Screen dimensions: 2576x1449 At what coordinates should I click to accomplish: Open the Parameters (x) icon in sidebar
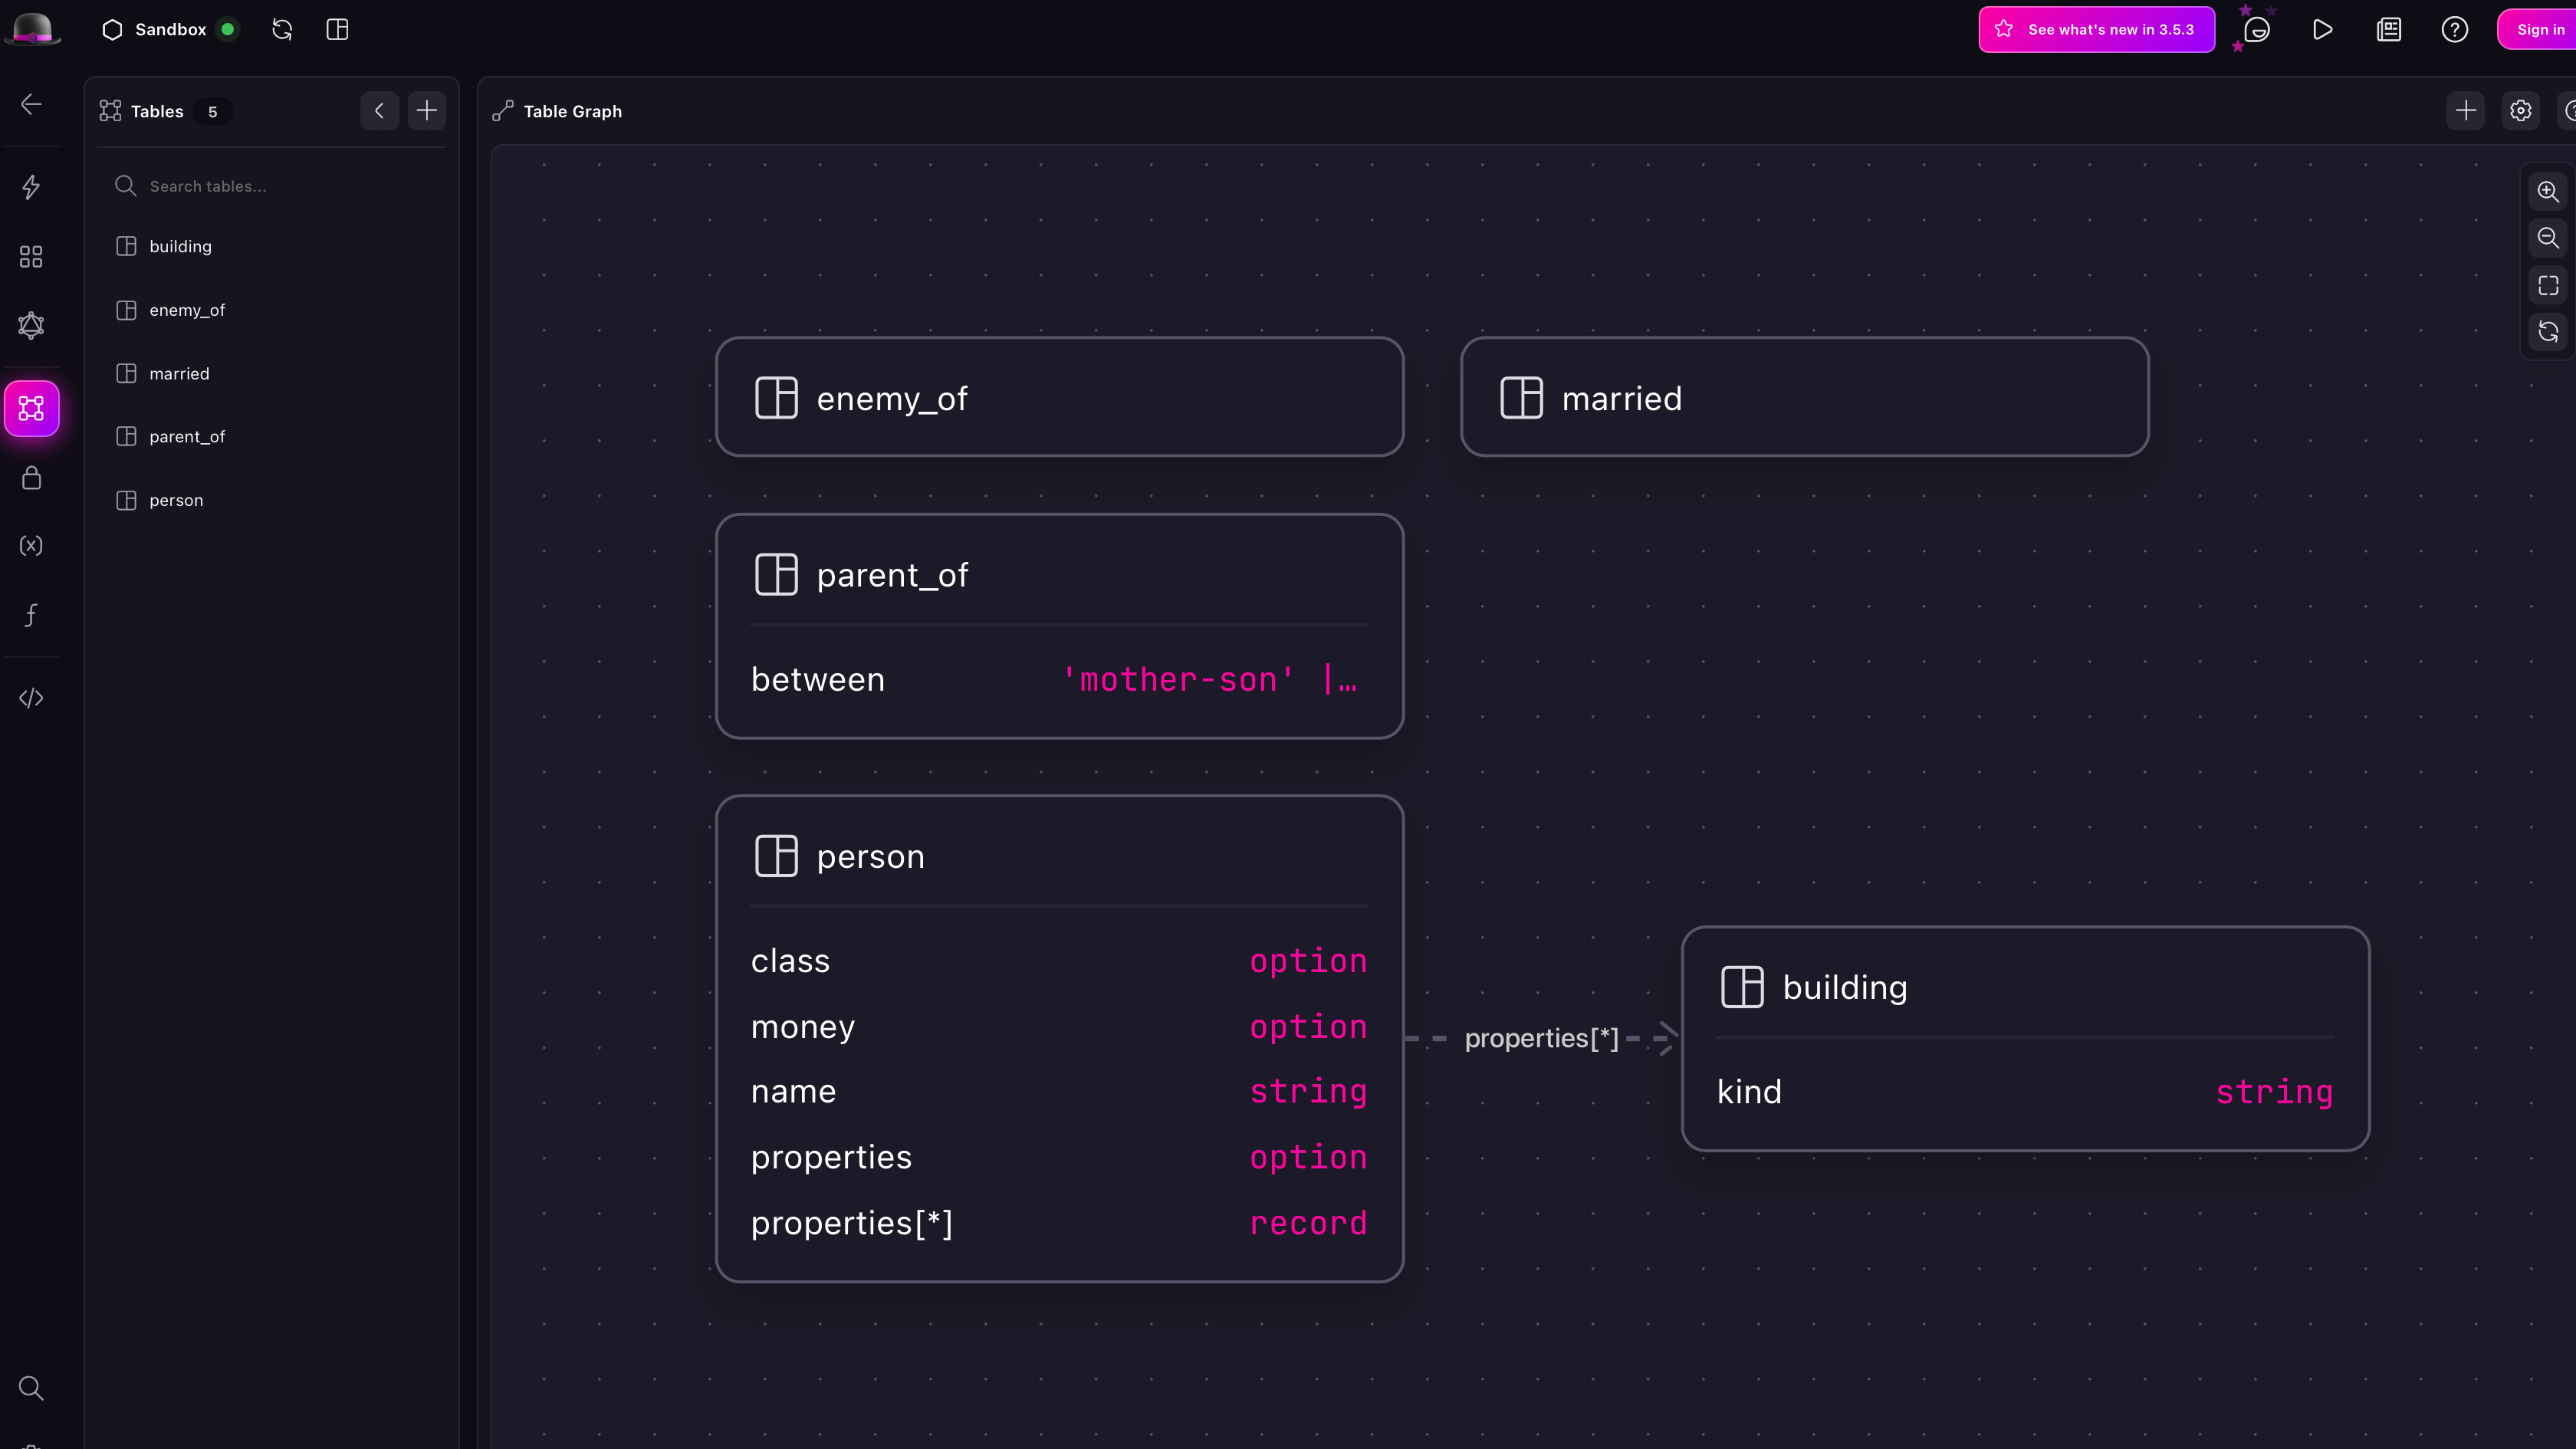[x=31, y=545]
